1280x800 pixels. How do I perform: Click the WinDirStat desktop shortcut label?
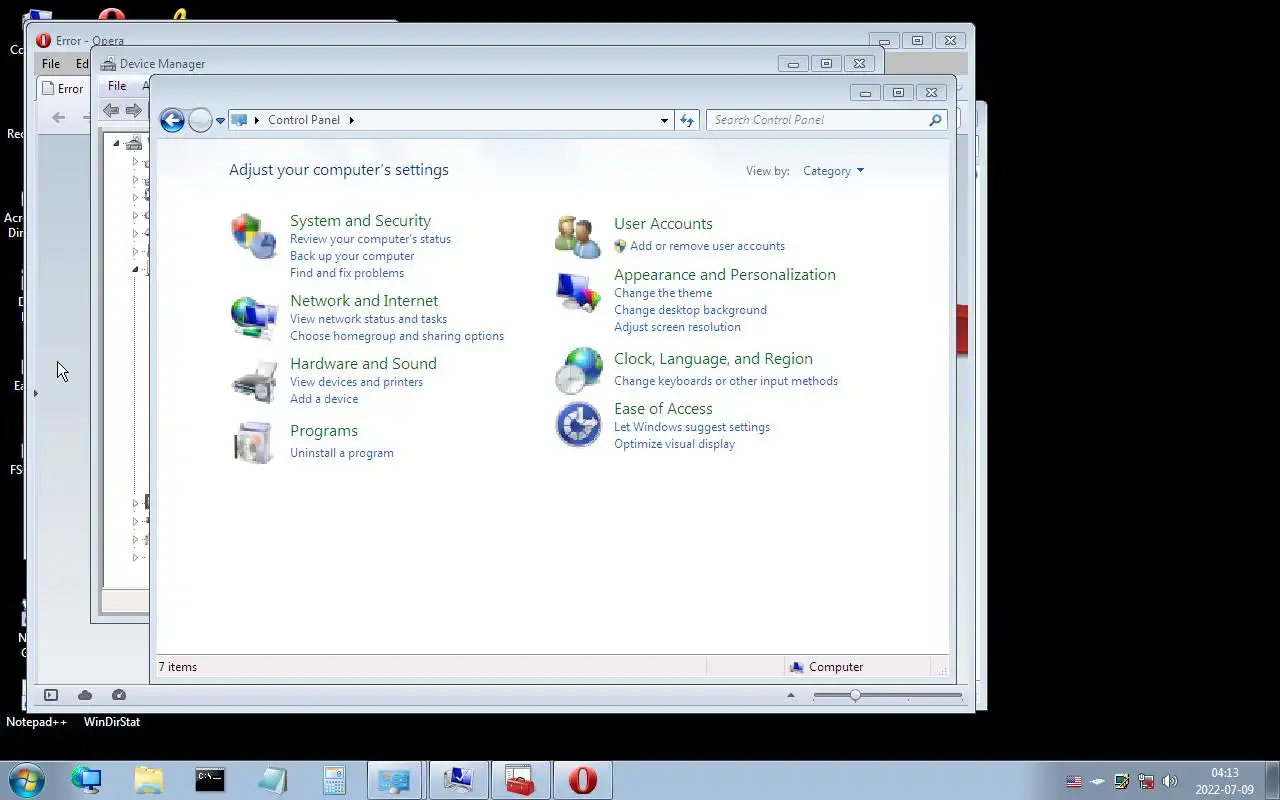click(x=112, y=722)
